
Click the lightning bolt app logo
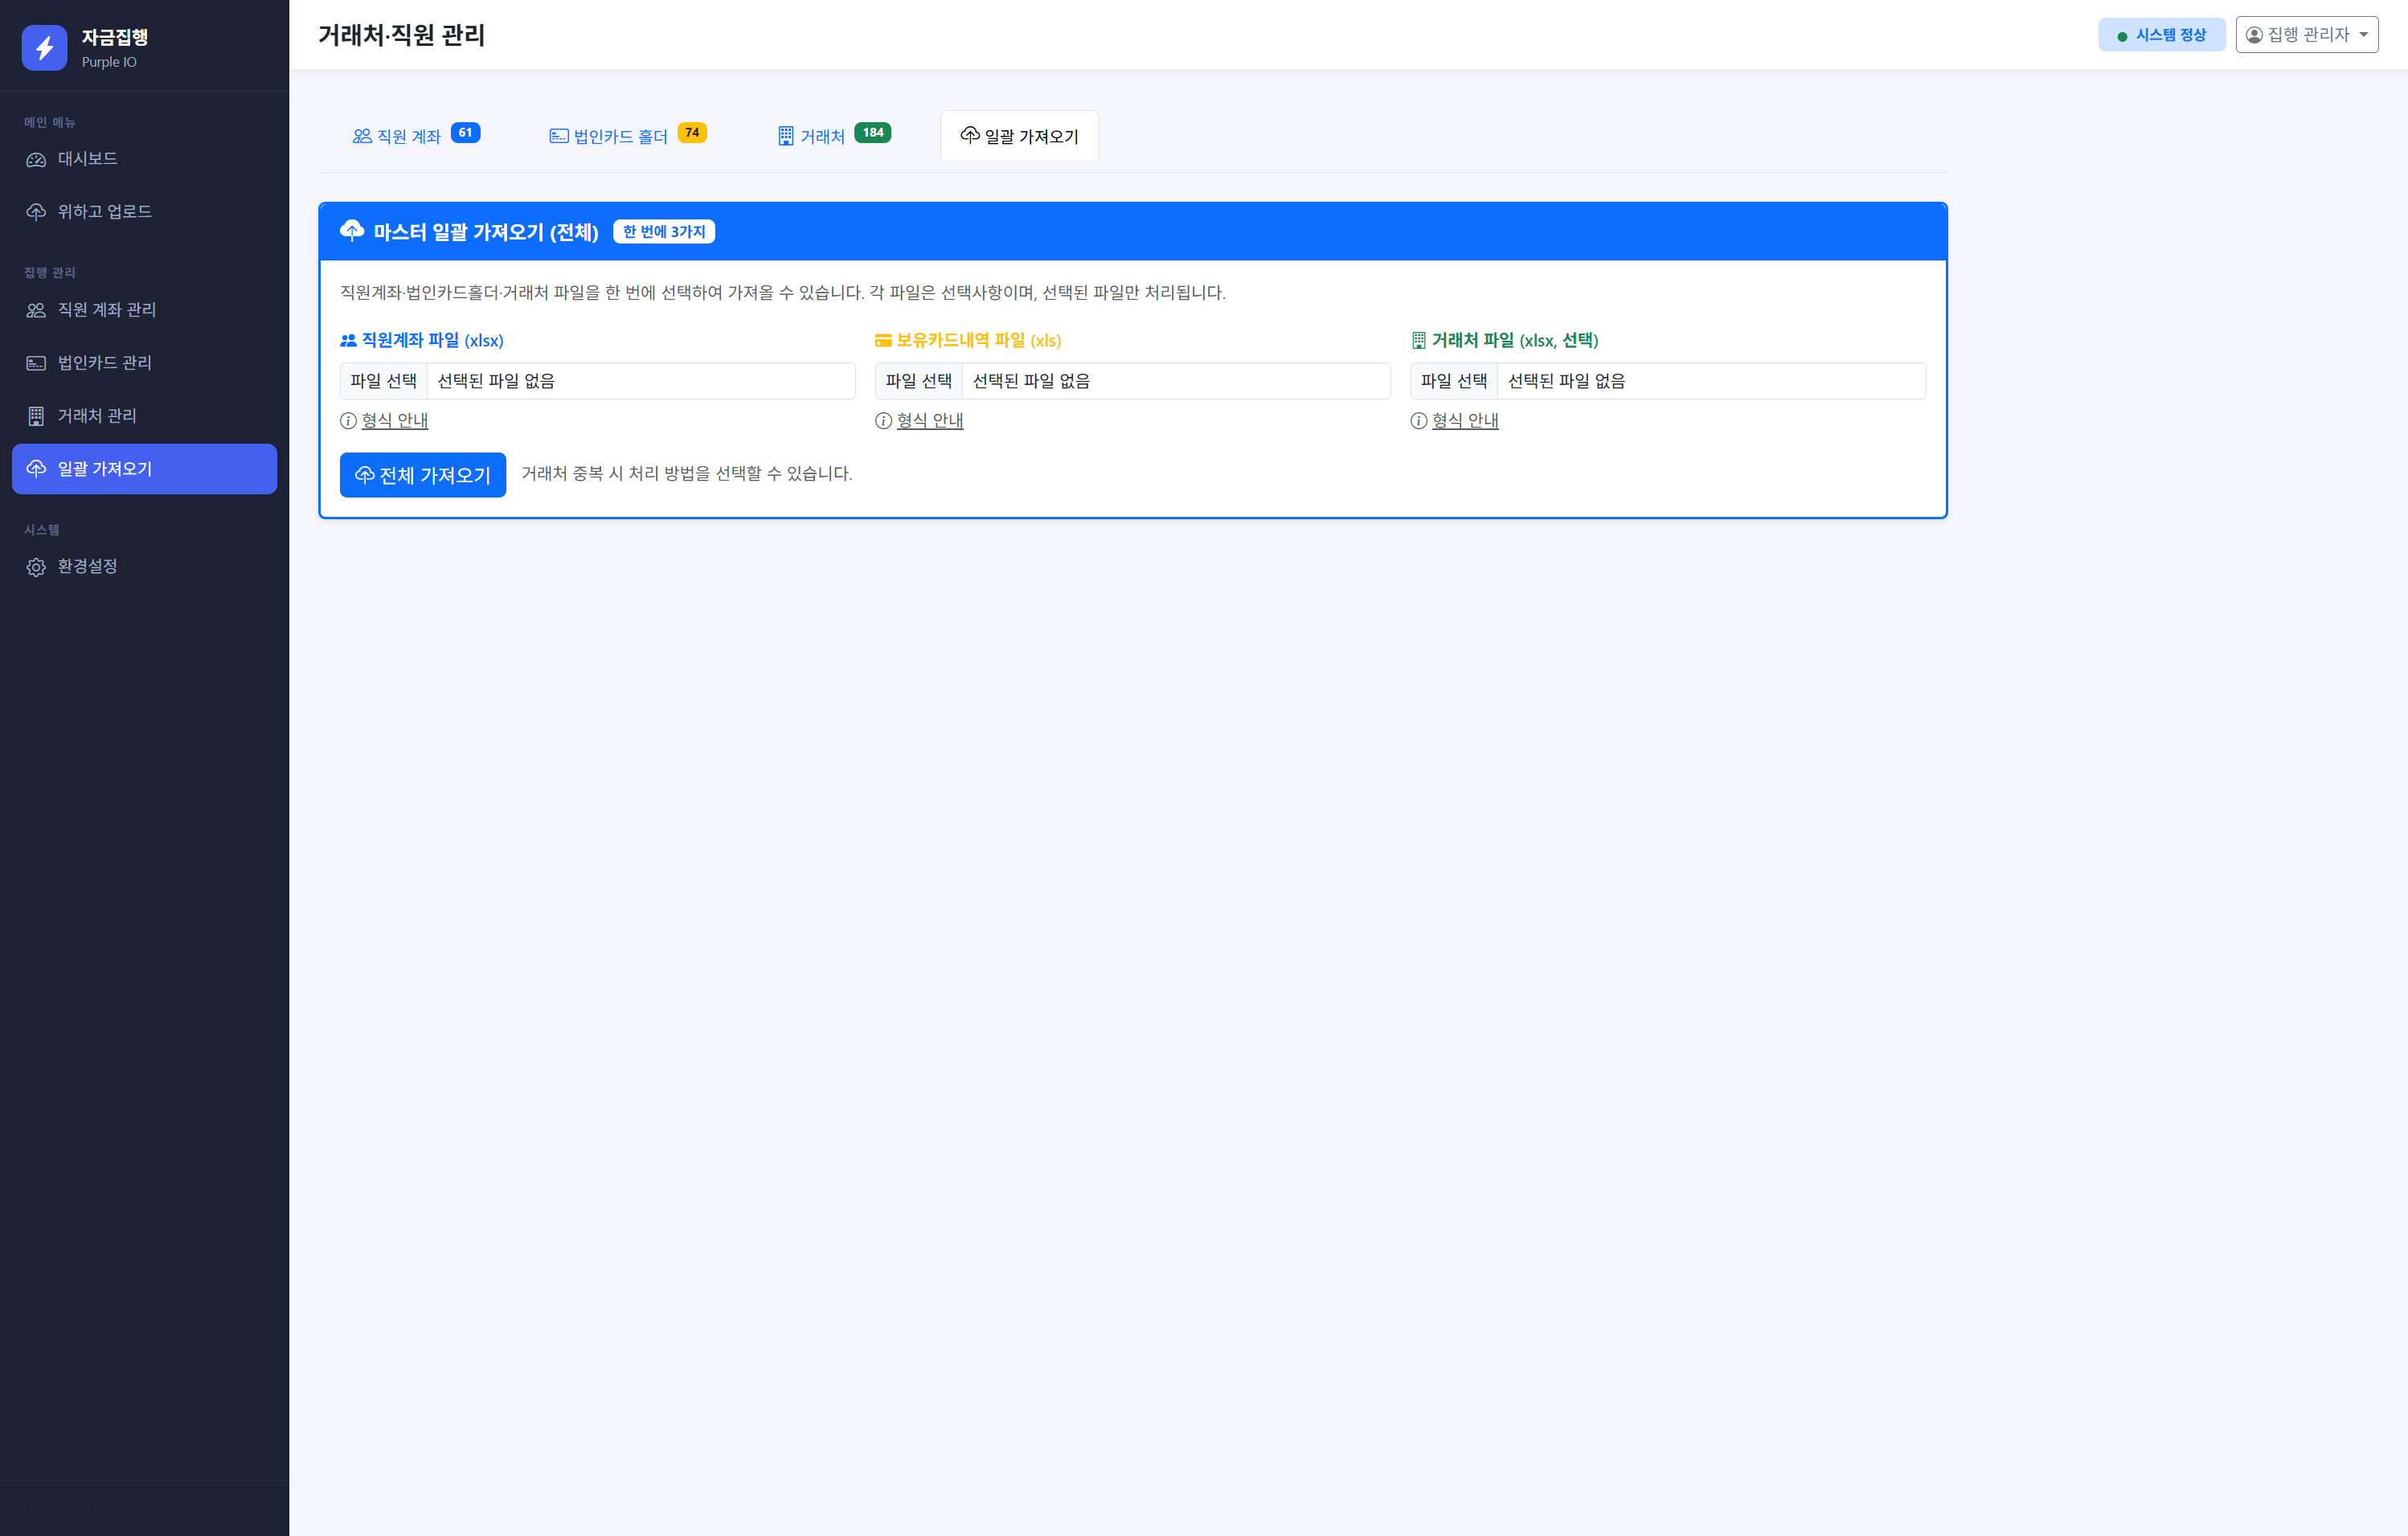pyautogui.click(x=44, y=48)
